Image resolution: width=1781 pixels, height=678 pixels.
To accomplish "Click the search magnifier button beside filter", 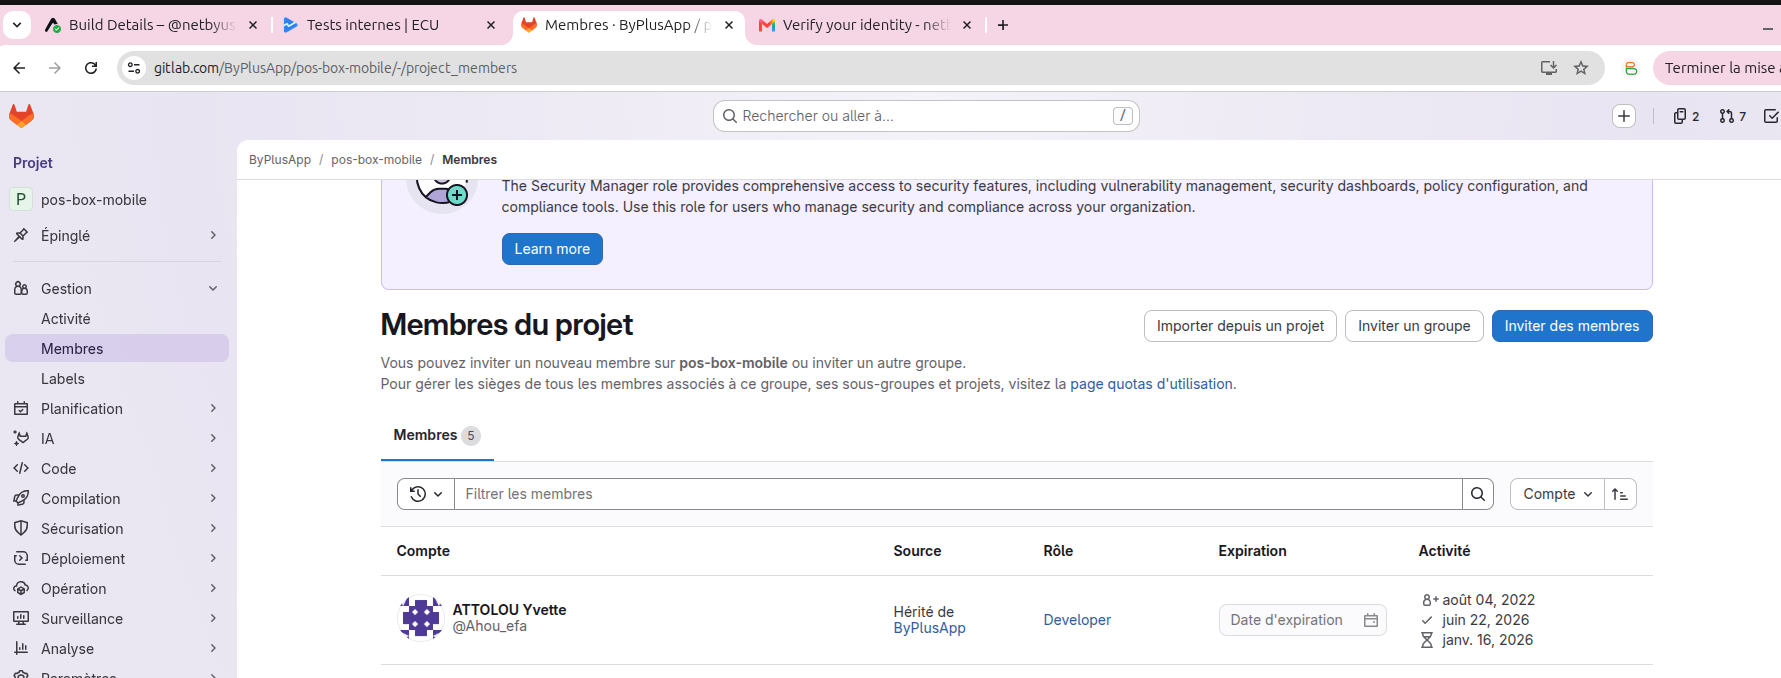I will click(x=1478, y=494).
